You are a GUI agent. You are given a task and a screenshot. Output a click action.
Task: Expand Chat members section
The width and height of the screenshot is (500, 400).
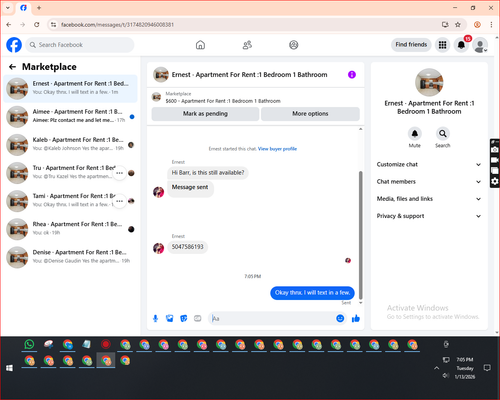click(x=429, y=182)
